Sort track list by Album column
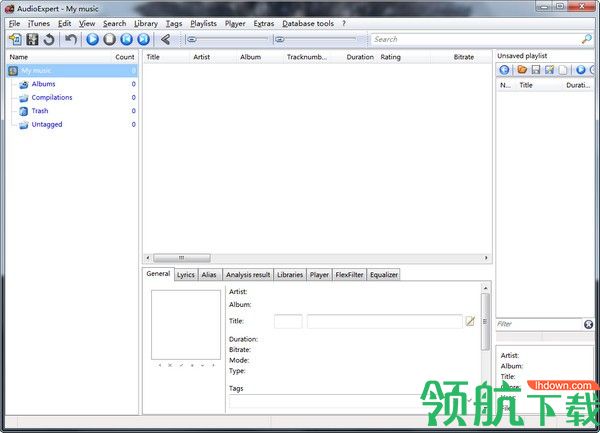 click(x=251, y=57)
